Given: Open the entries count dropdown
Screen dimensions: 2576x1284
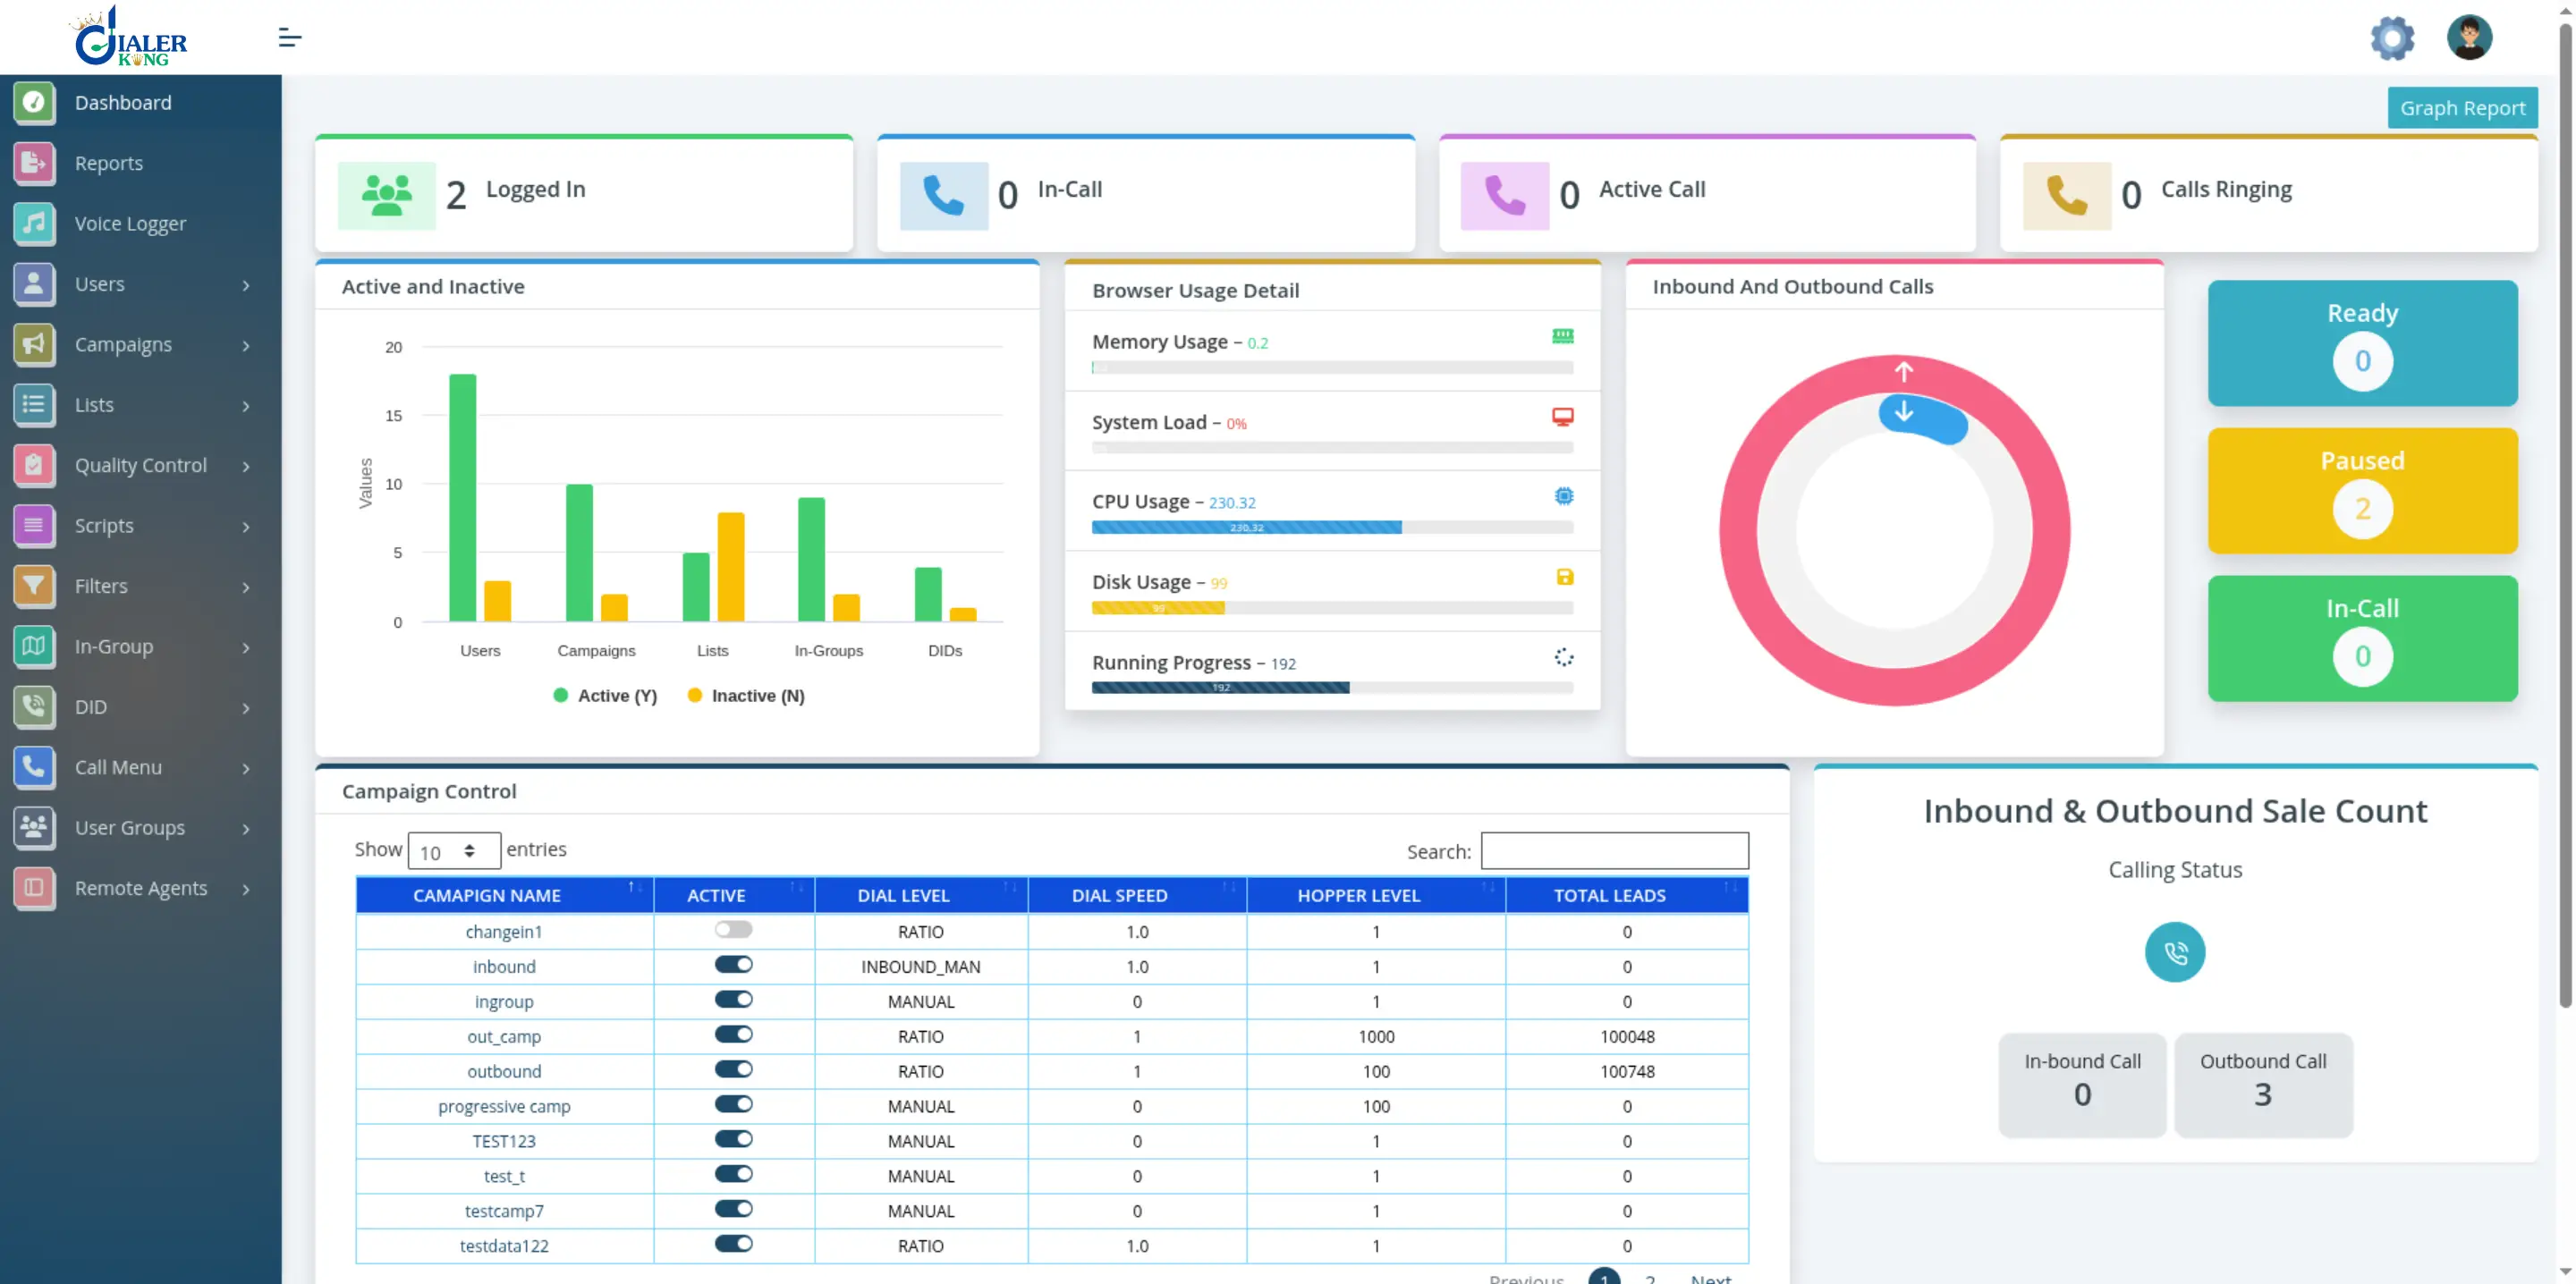Looking at the screenshot, I should 454,850.
